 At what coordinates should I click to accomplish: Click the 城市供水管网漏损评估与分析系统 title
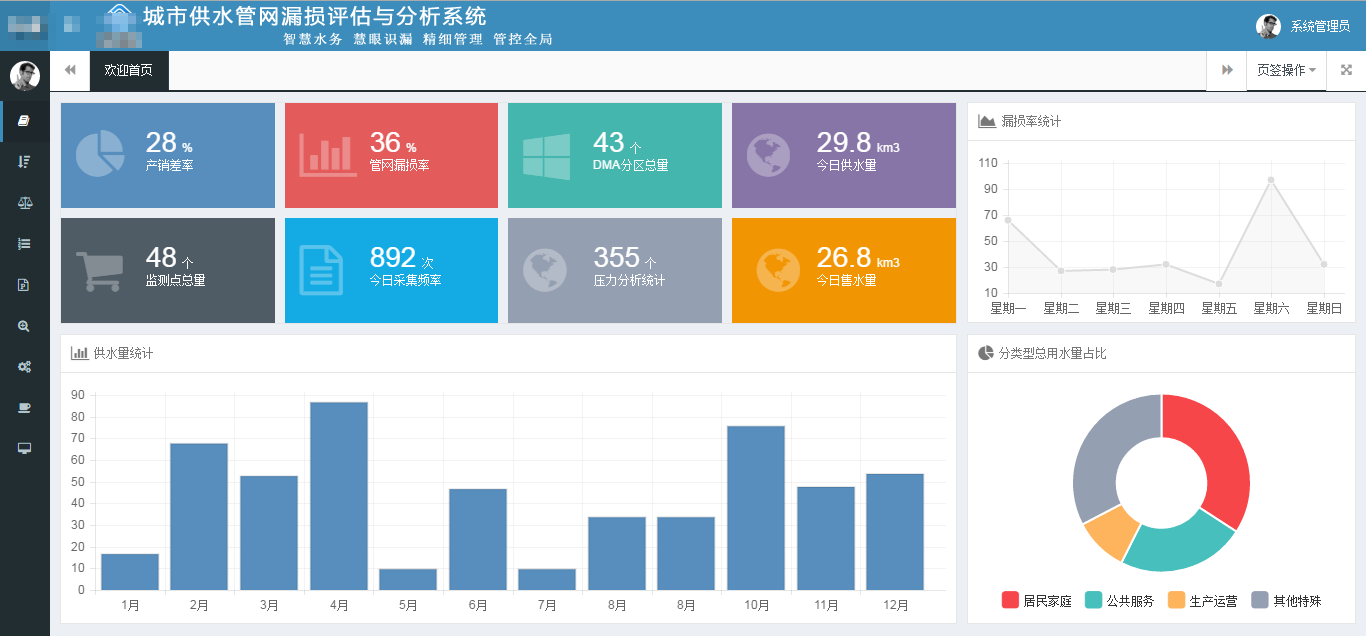(x=315, y=16)
